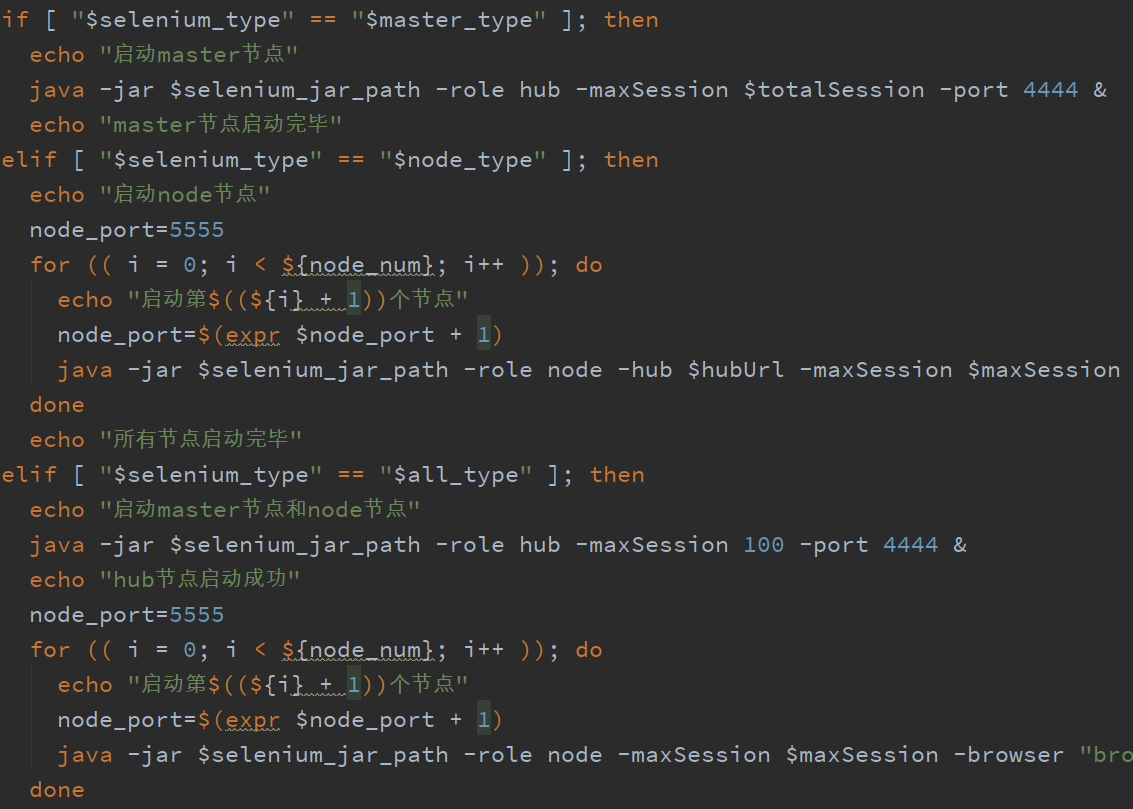This screenshot has width=1133, height=809.
Task: Click the then keyword after the first condition
Action: pyautogui.click(x=631, y=19)
